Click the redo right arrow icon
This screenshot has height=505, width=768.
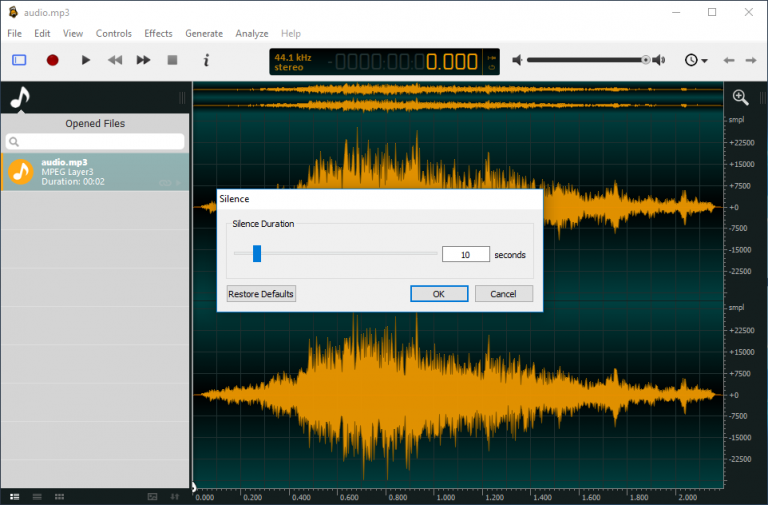coord(751,60)
